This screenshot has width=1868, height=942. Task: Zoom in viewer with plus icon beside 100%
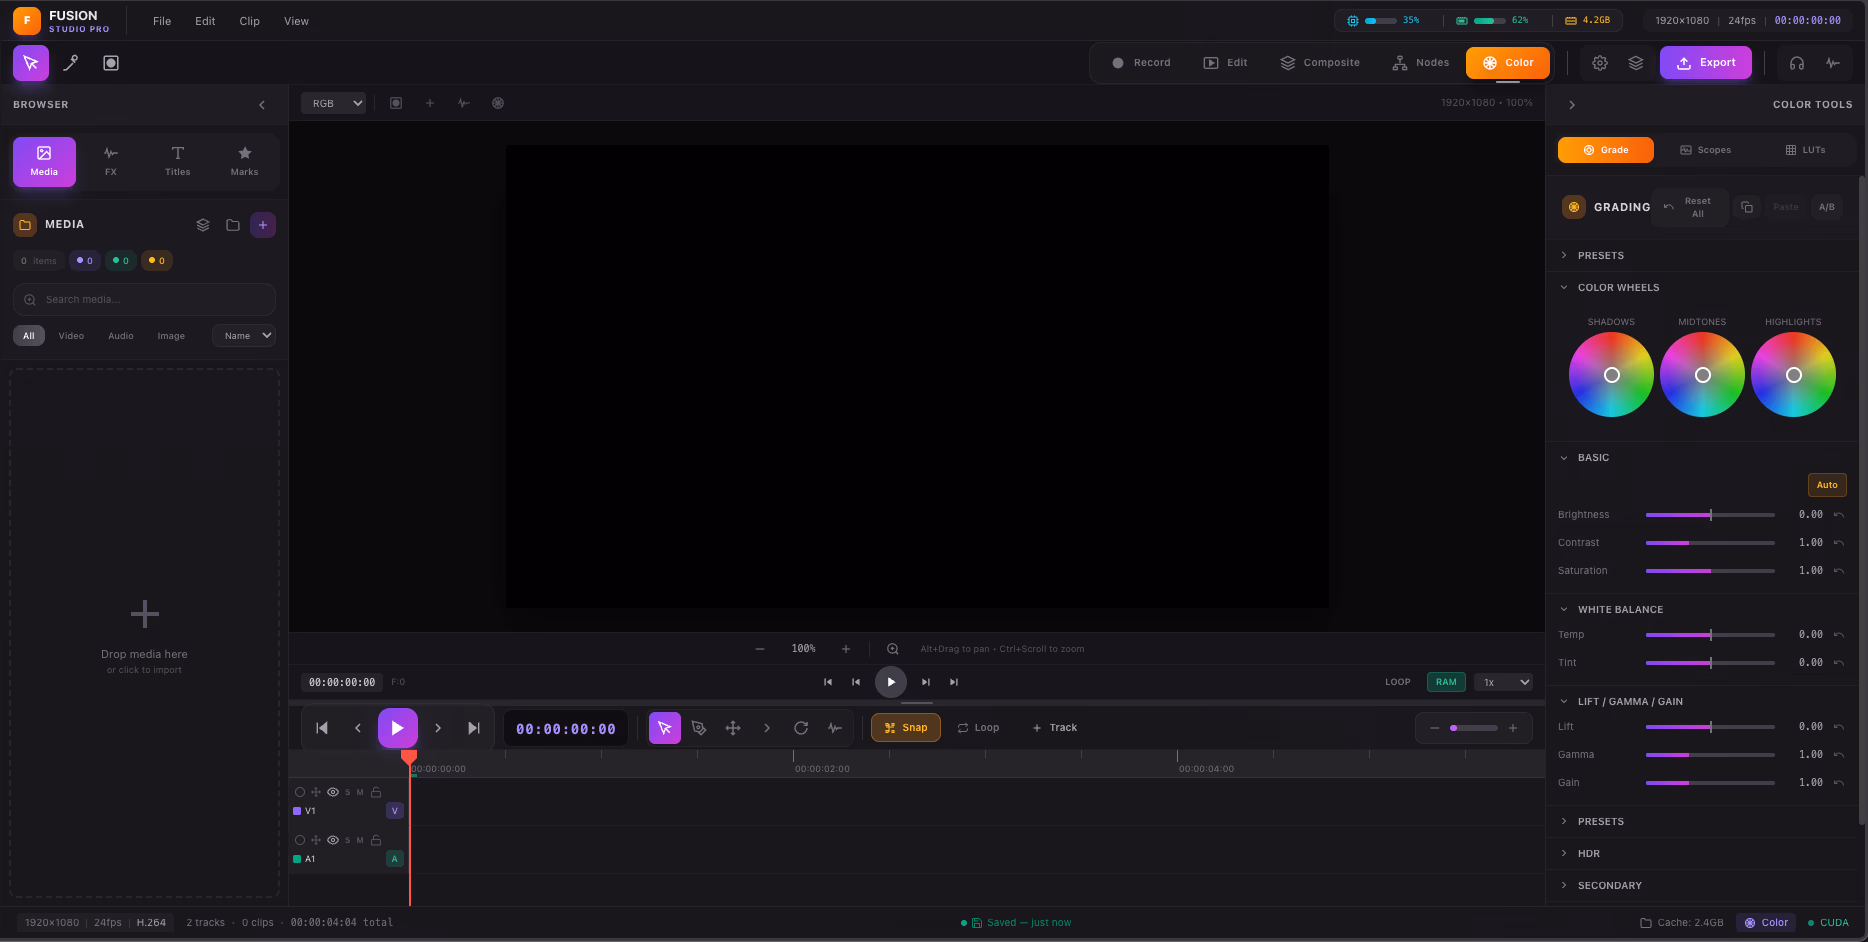(x=846, y=649)
